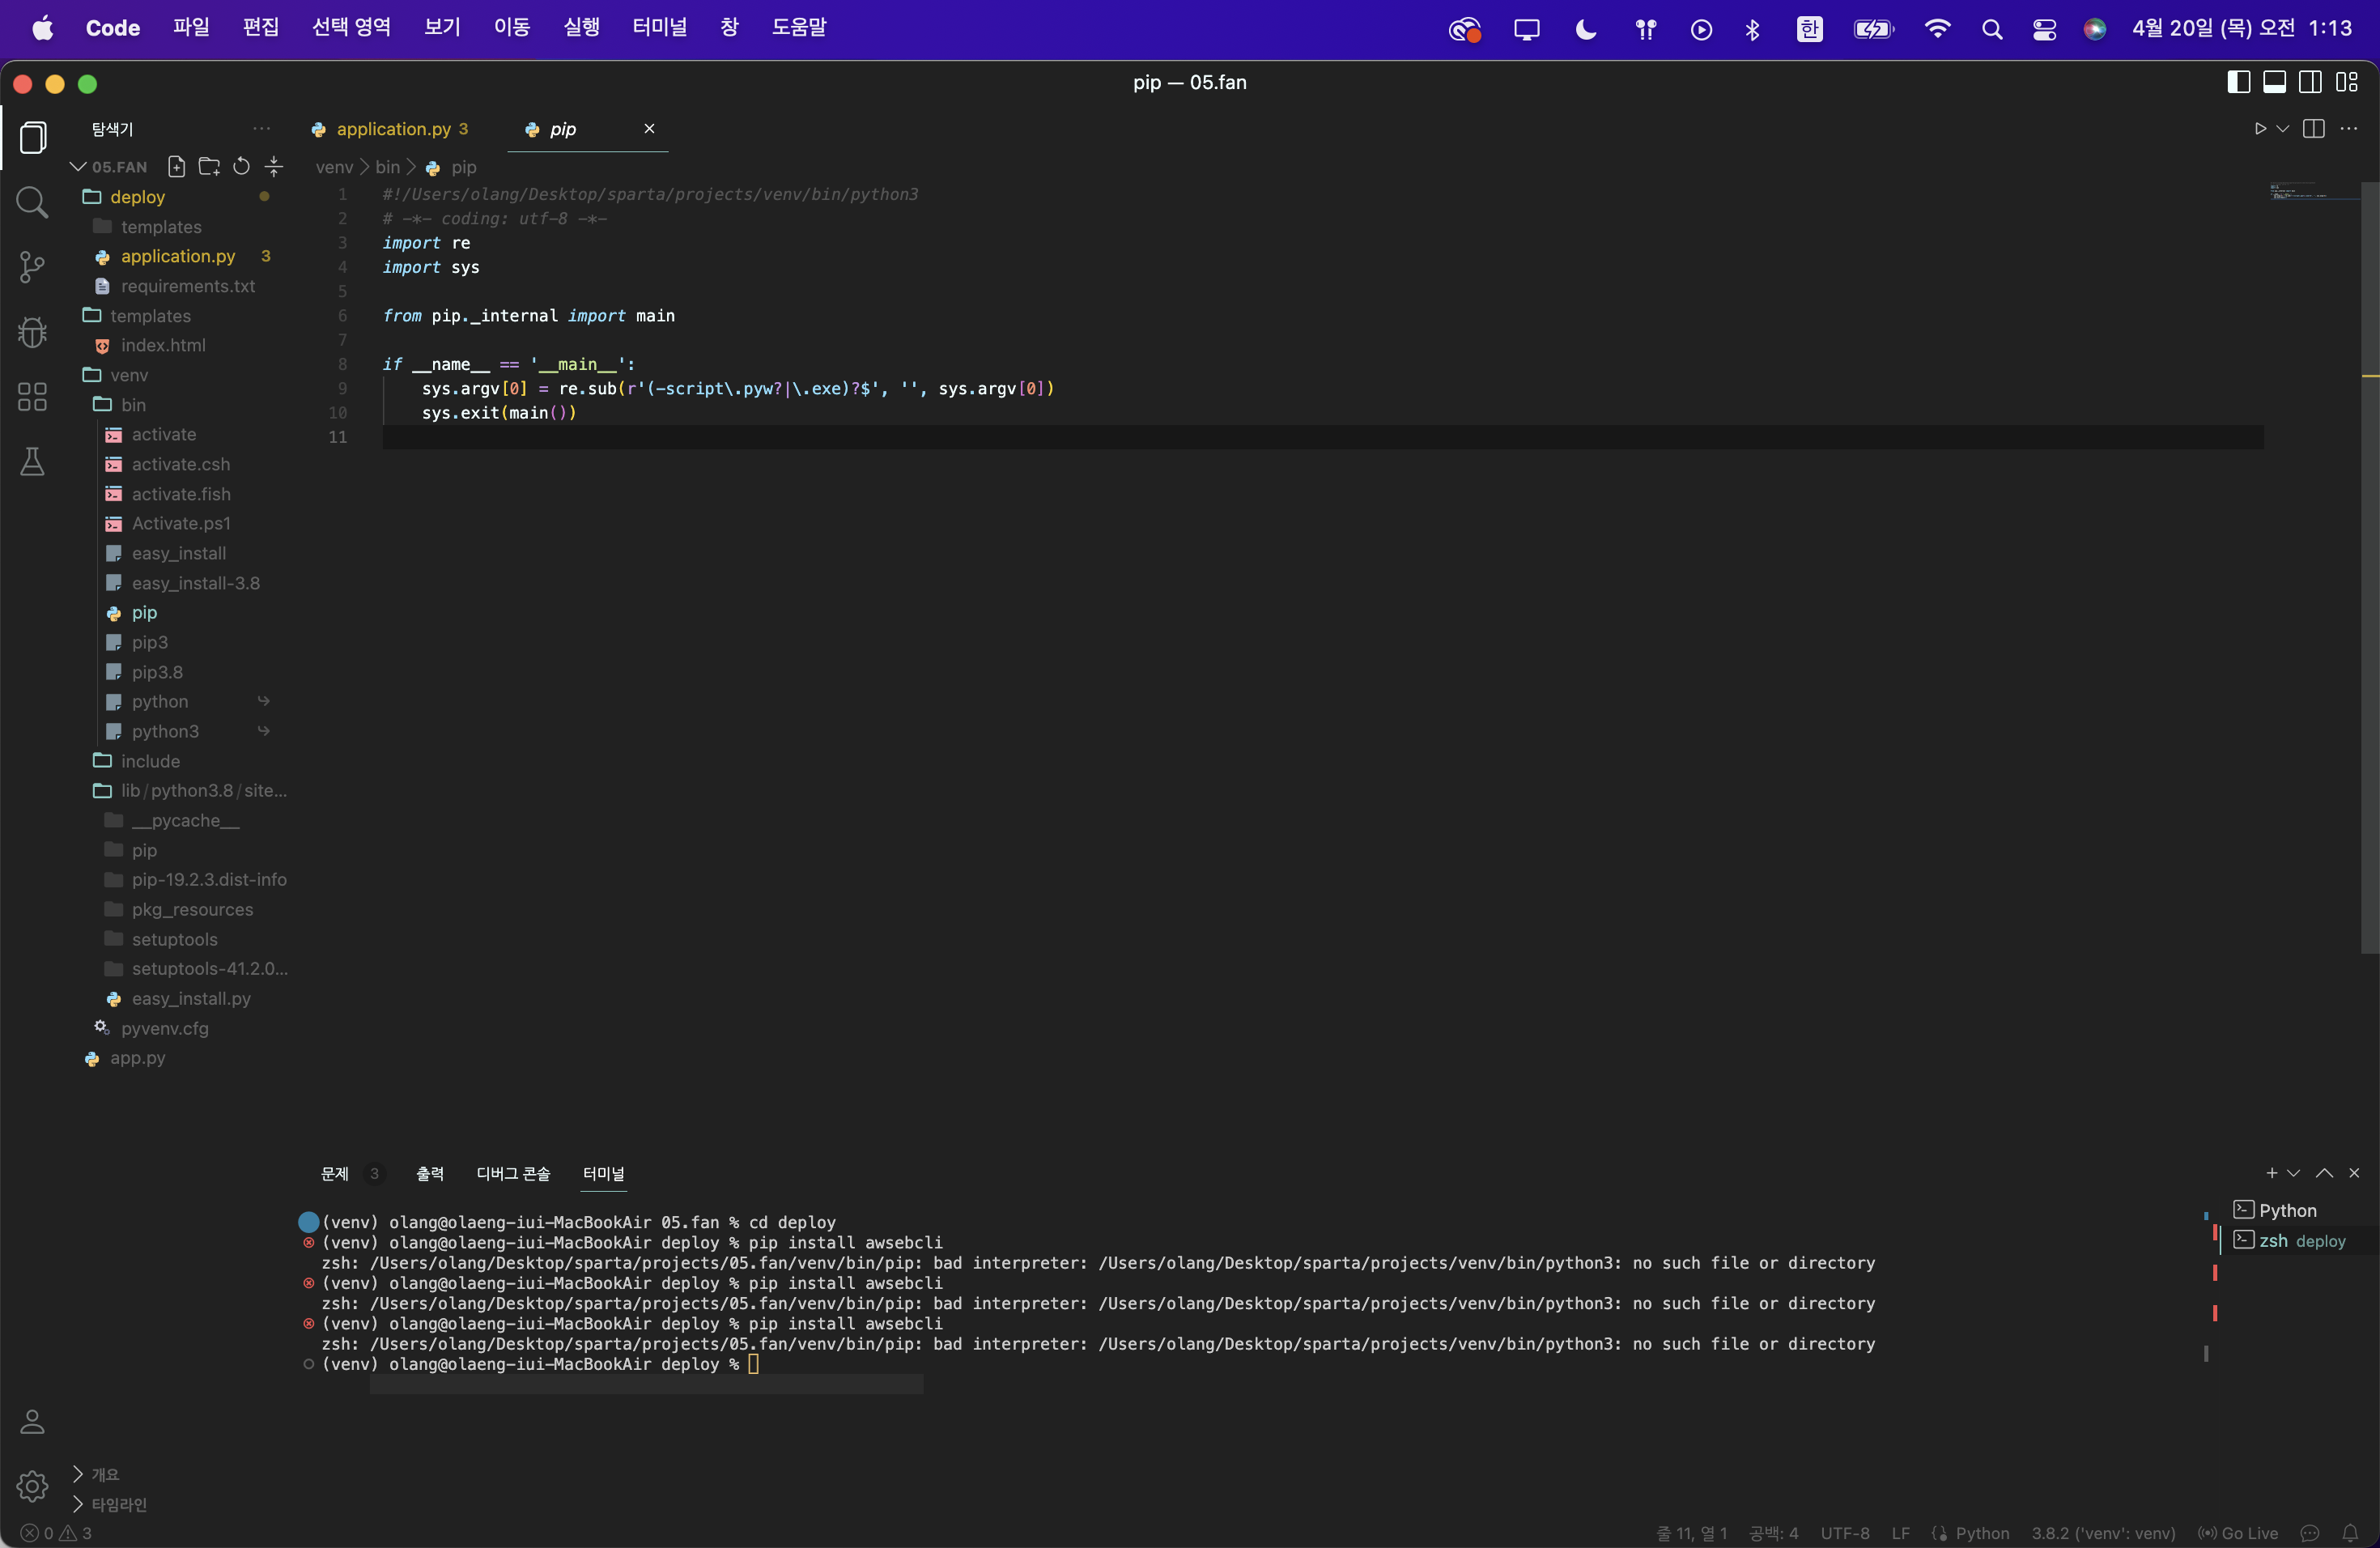
Task: Open requirements.txt in explorer
Action: pyautogui.click(x=188, y=286)
